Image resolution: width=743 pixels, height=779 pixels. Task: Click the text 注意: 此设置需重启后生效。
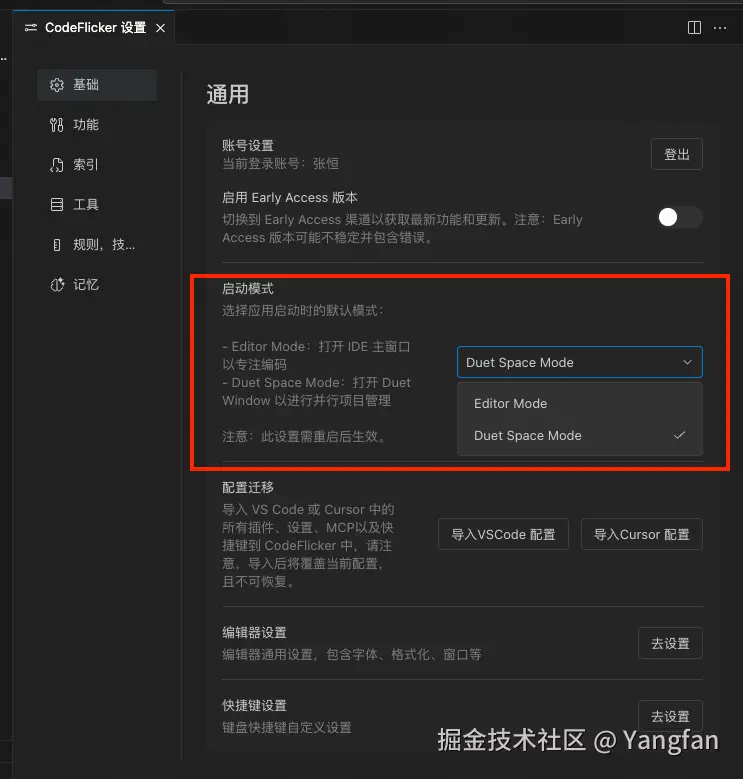[x=304, y=437]
